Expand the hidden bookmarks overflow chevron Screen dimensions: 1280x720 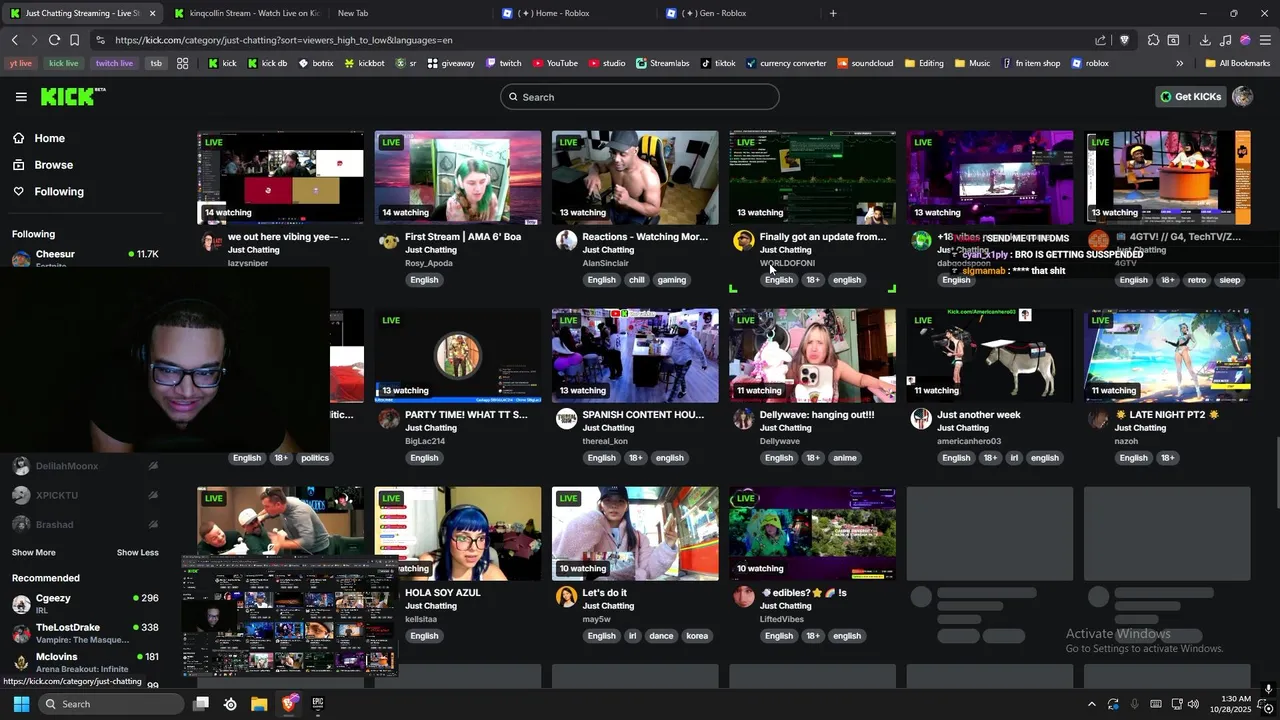pos(1179,63)
